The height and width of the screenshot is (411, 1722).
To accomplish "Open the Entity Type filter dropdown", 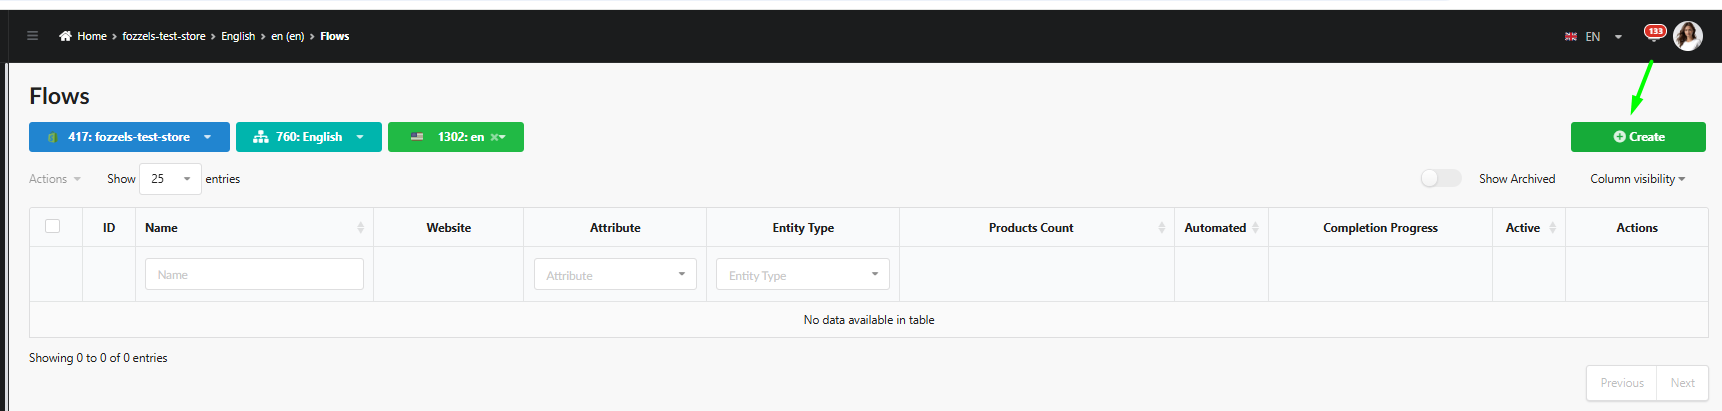I will pos(802,274).
